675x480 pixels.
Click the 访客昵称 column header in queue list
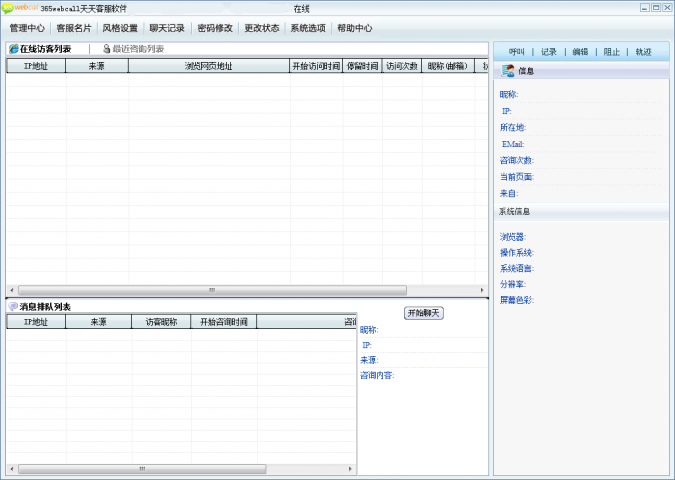[x=161, y=322]
